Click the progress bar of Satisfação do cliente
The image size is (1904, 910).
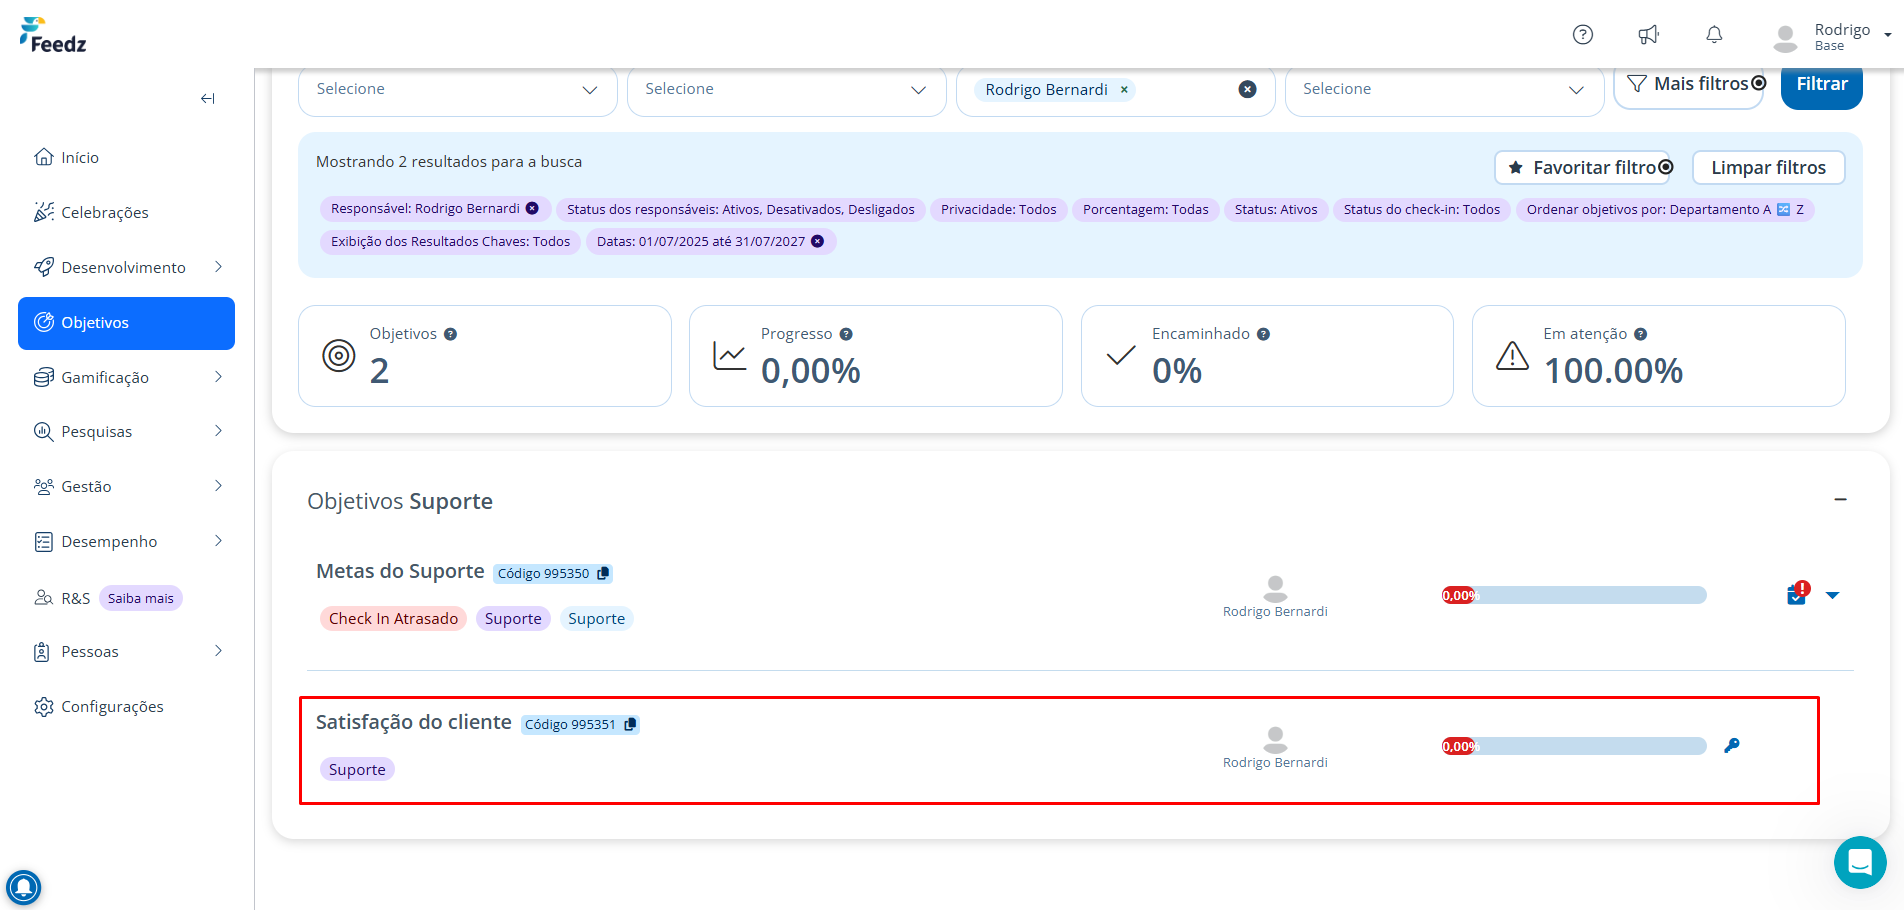[1574, 746]
